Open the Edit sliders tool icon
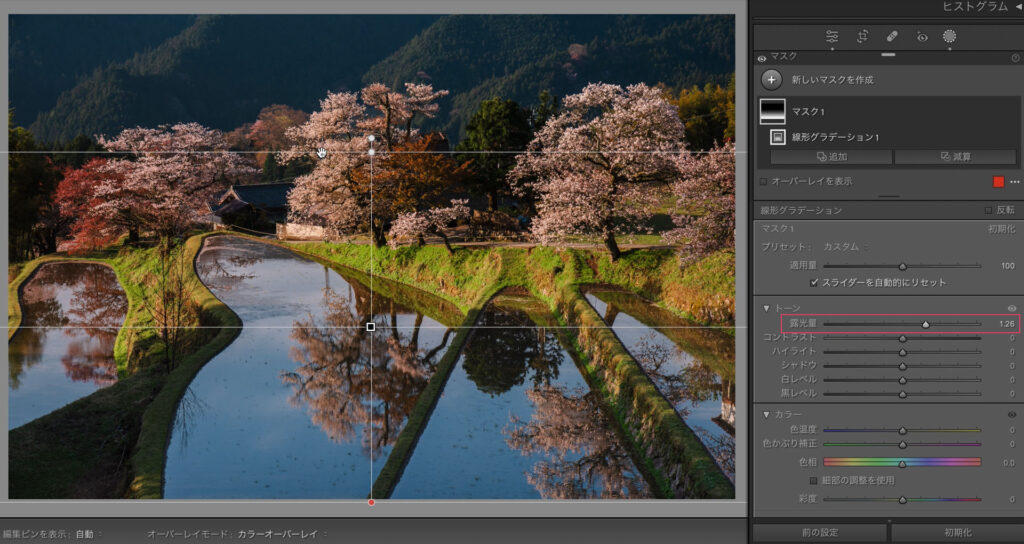This screenshot has width=1024, height=544. [832, 36]
